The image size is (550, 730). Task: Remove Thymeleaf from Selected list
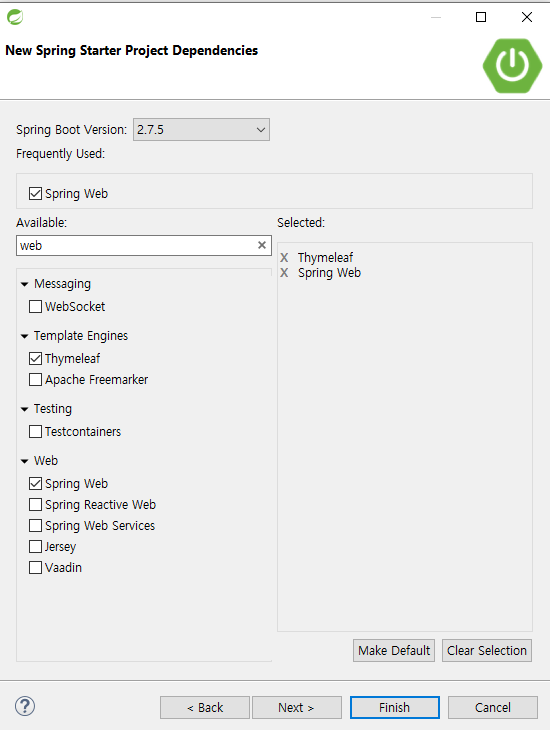tap(284, 257)
